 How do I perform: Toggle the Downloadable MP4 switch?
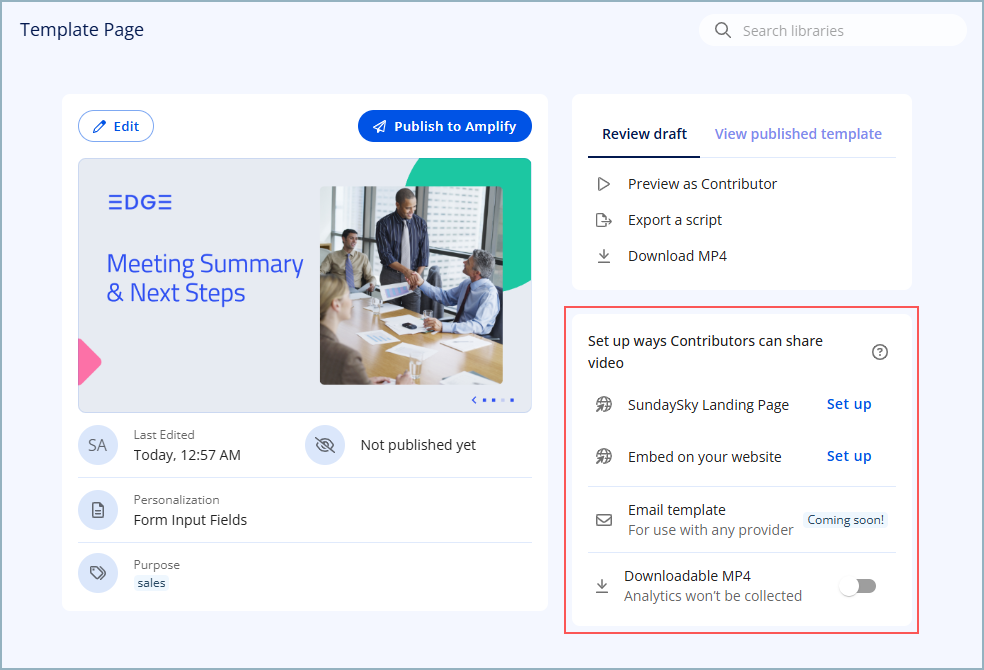(859, 586)
